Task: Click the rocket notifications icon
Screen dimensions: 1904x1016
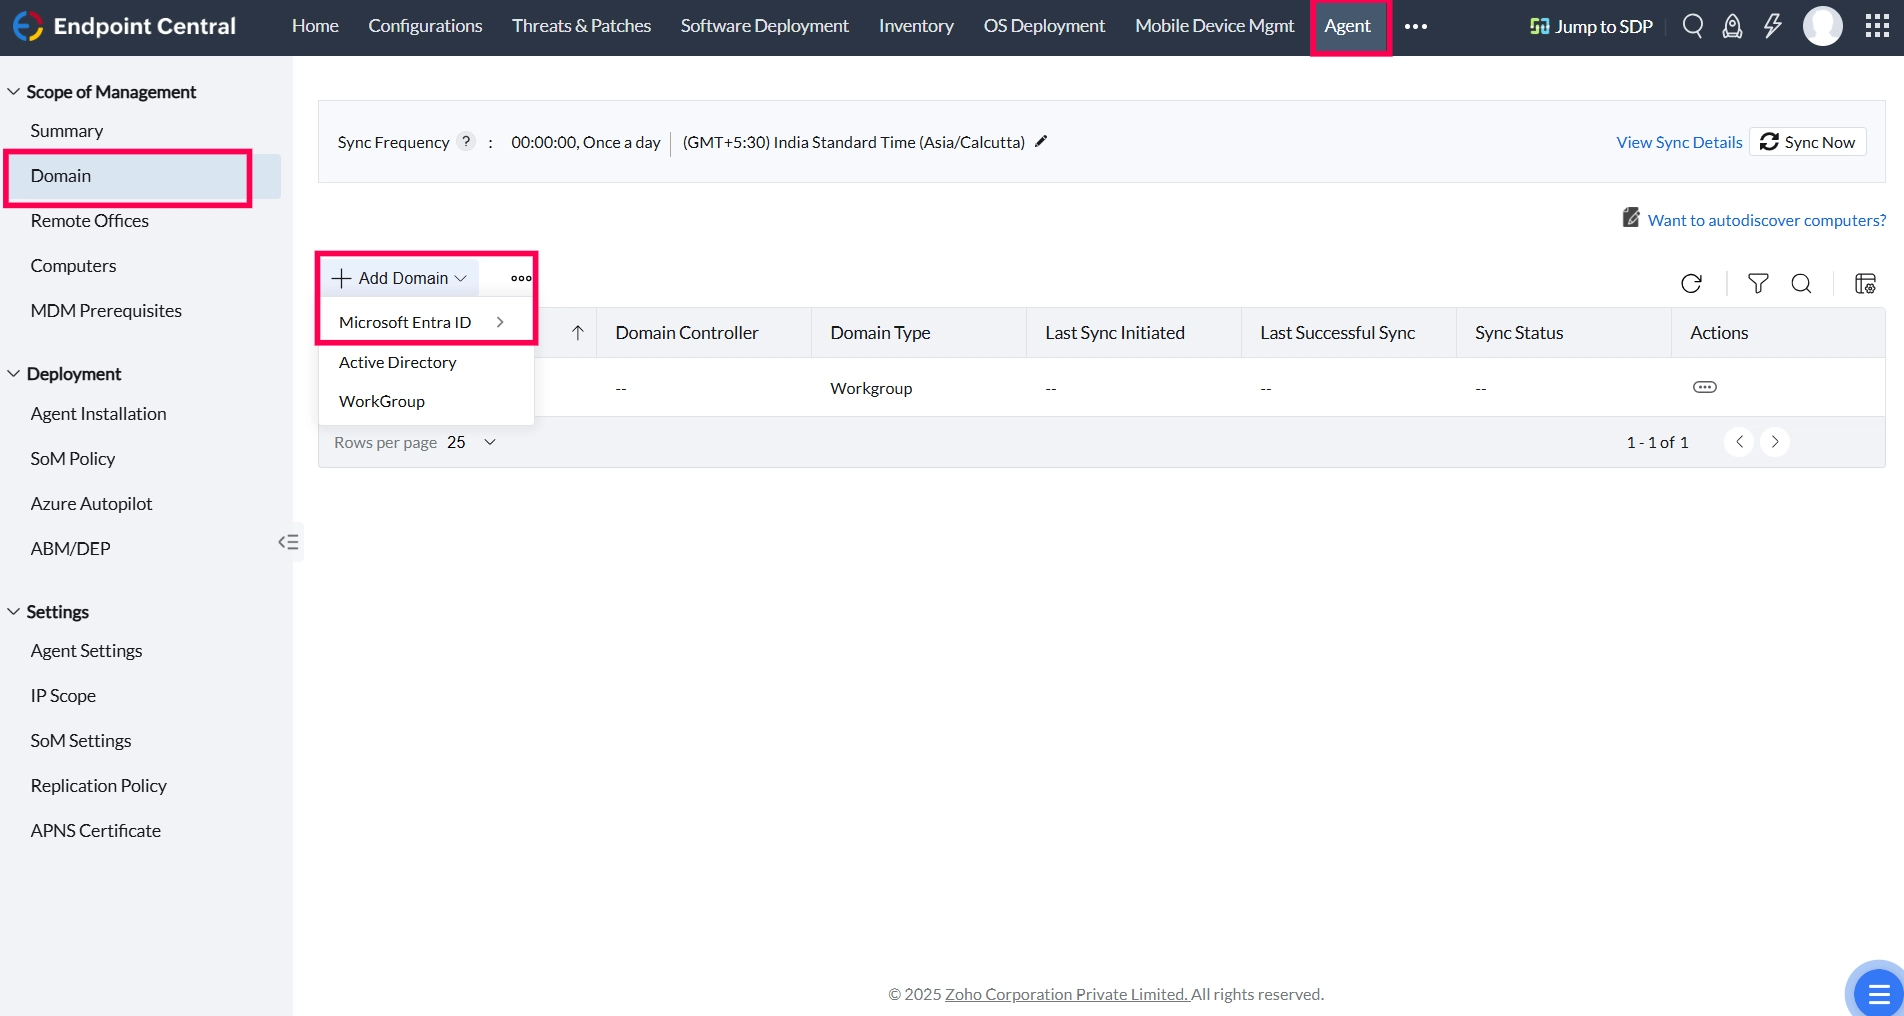Action: [x=1732, y=26]
